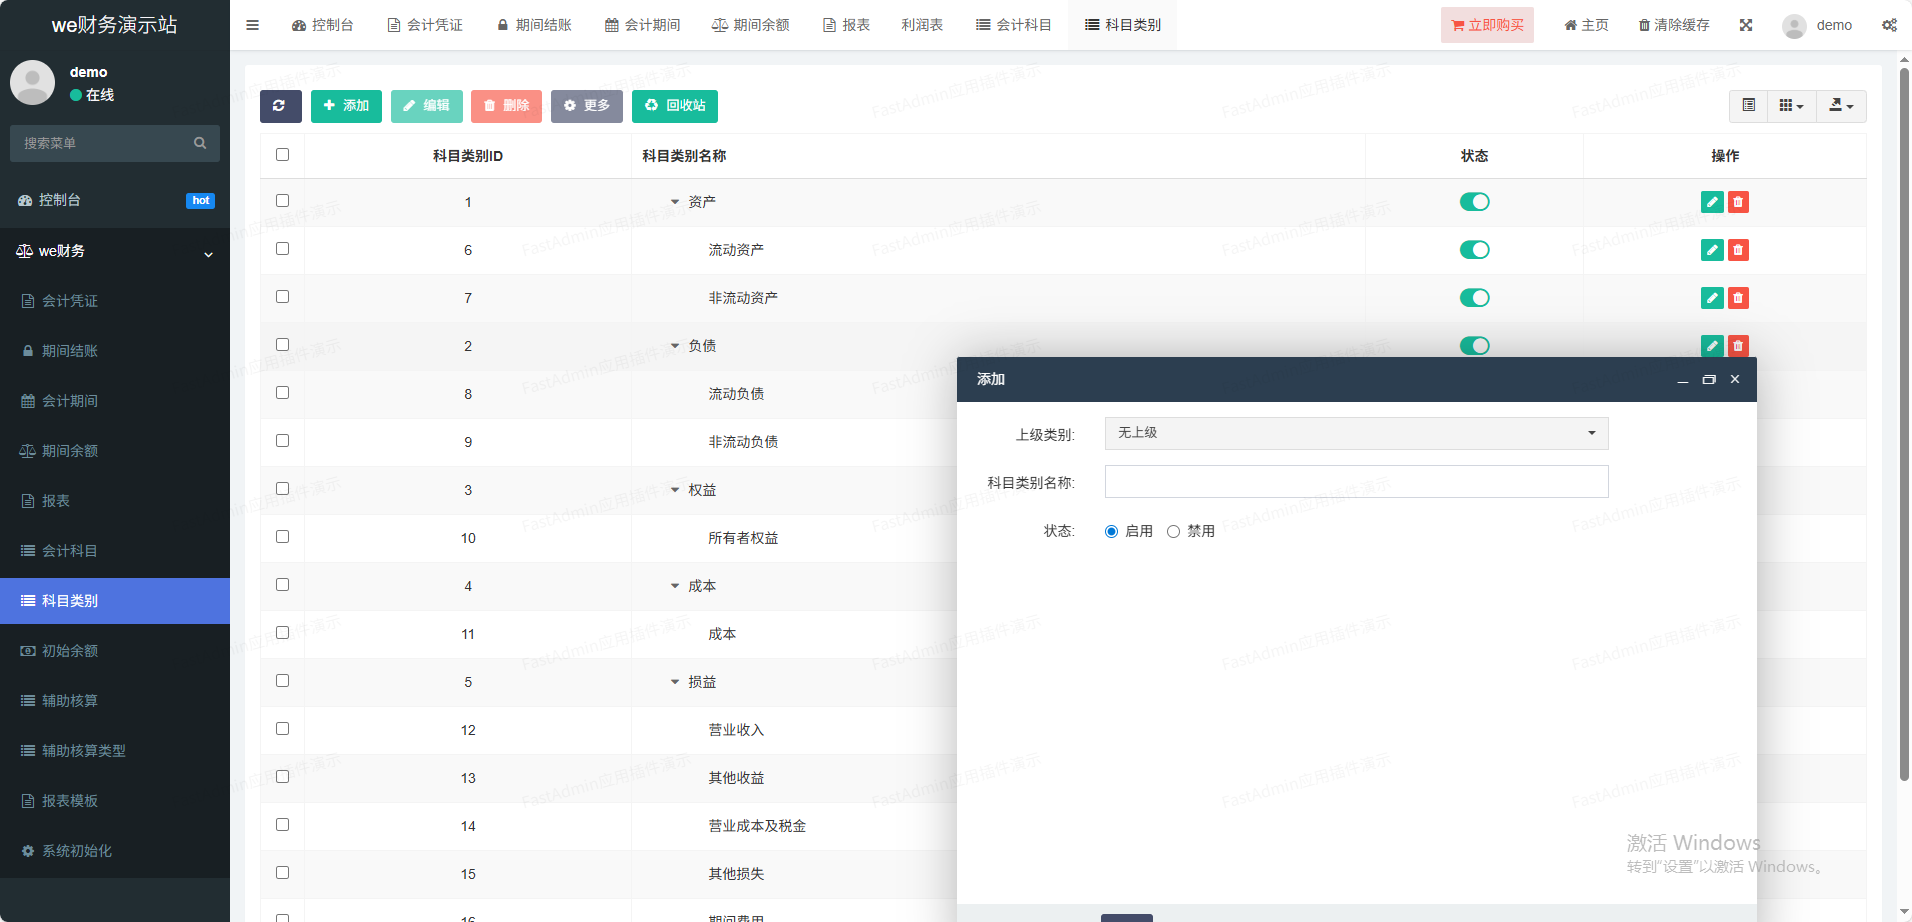Click the 立即购买 button

tap(1486, 25)
